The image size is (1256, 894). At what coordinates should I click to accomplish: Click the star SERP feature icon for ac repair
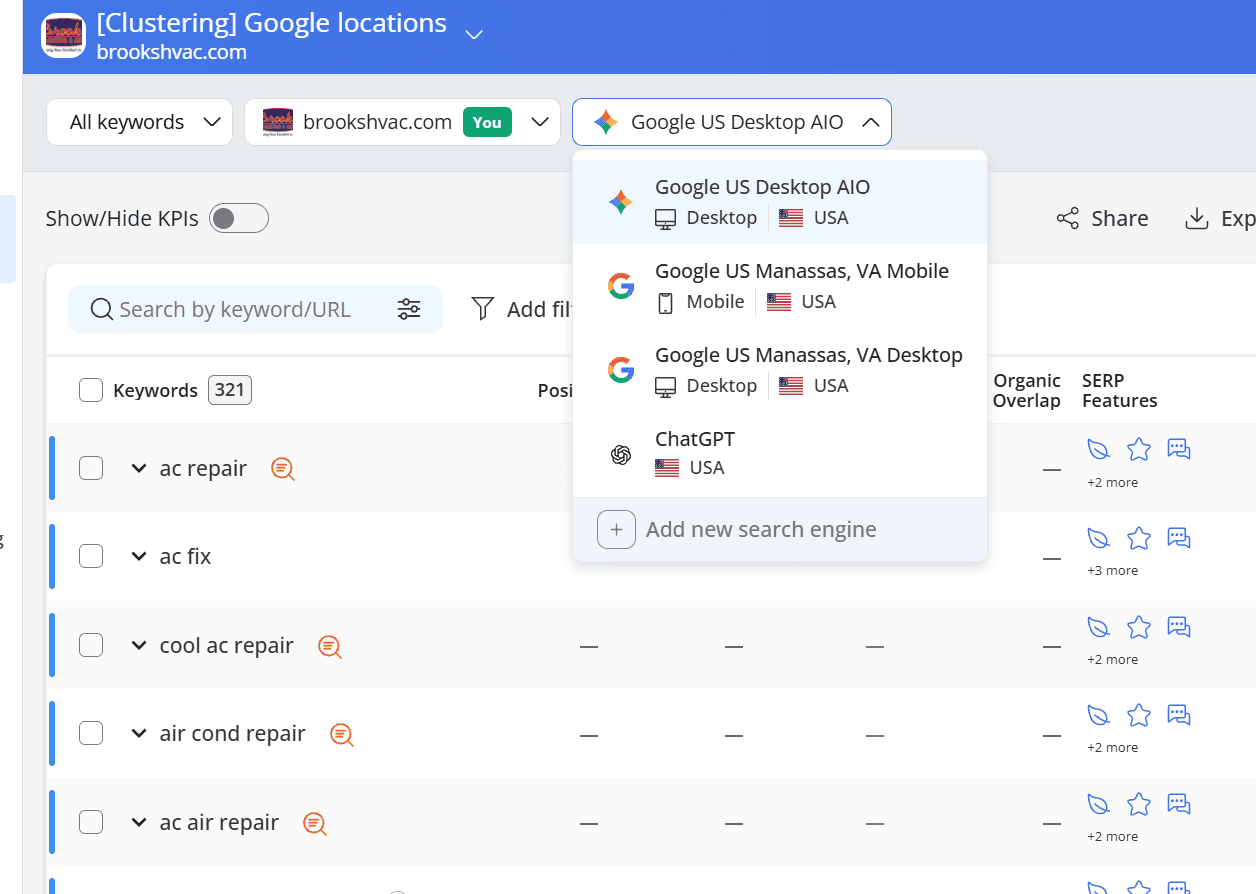pyautogui.click(x=1139, y=450)
